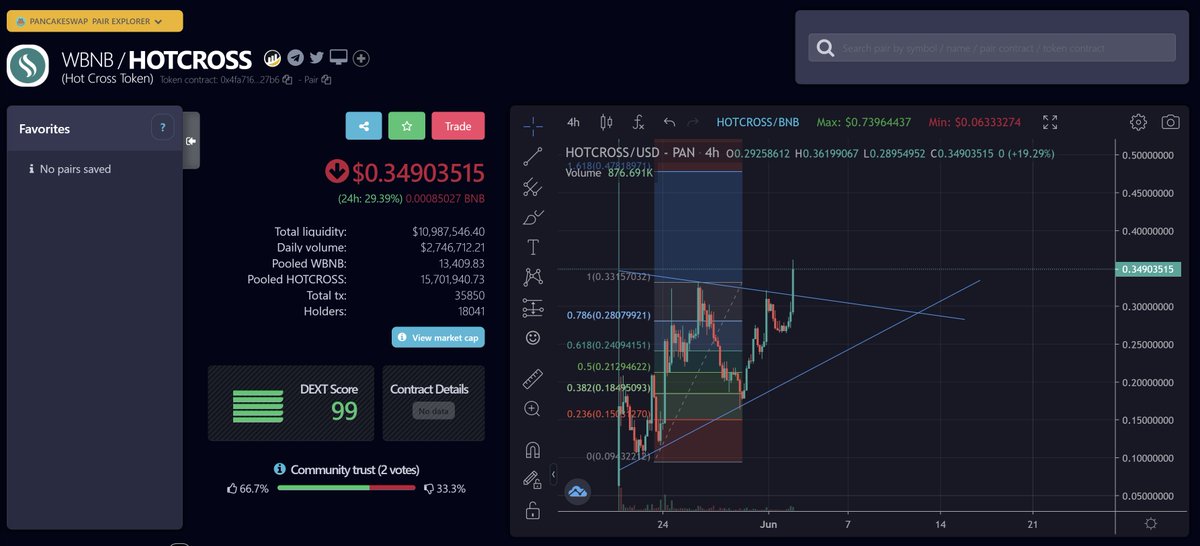Image resolution: width=1200 pixels, height=546 pixels.
Task: Click the Holders value 18041
Action: coord(469,311)
